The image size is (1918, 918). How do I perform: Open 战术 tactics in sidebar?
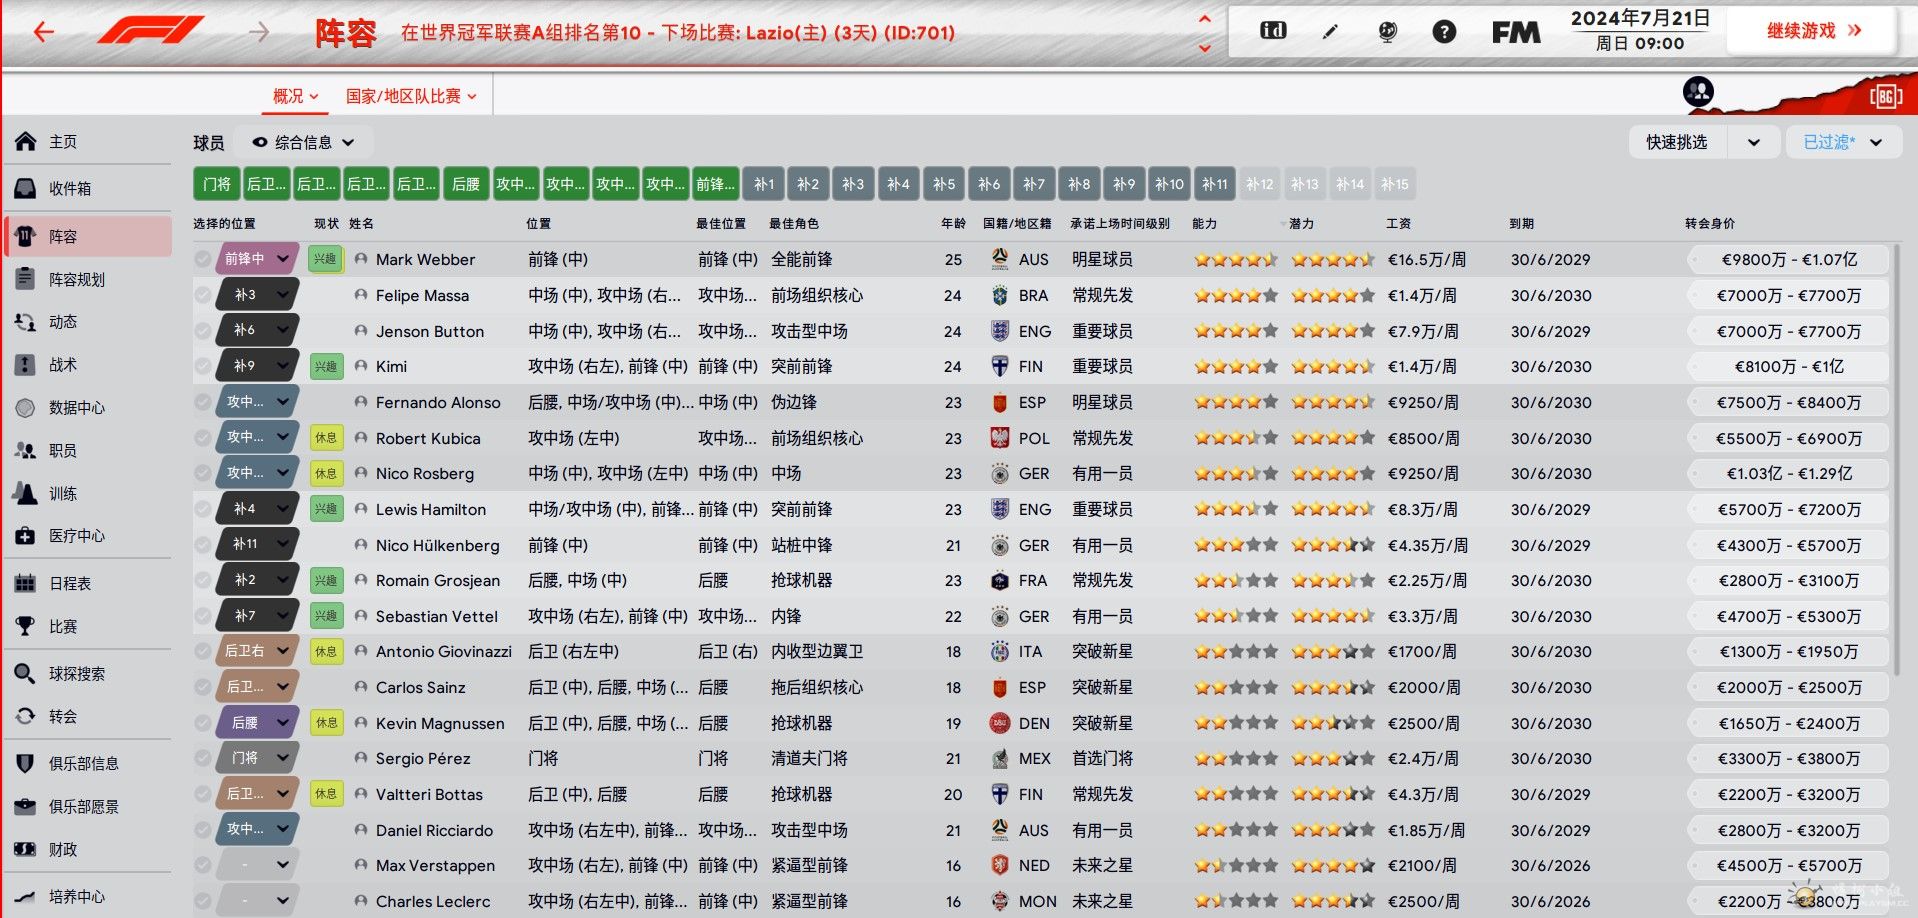coord(88,365)
